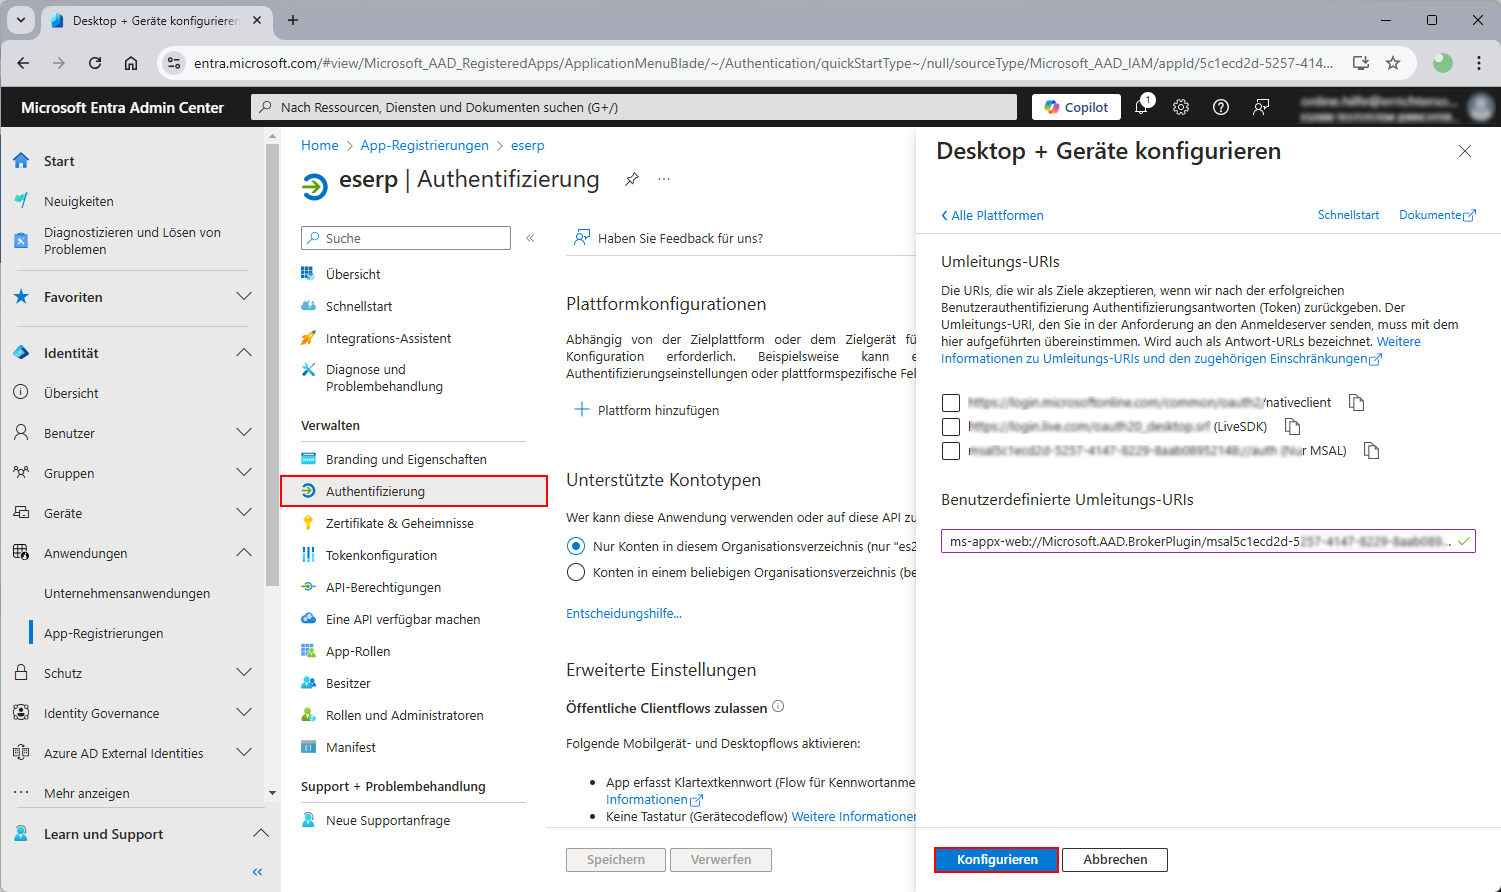1501x892 pixels.
Task: Collapse the Anwendungen menu
Action: (244, 553)
